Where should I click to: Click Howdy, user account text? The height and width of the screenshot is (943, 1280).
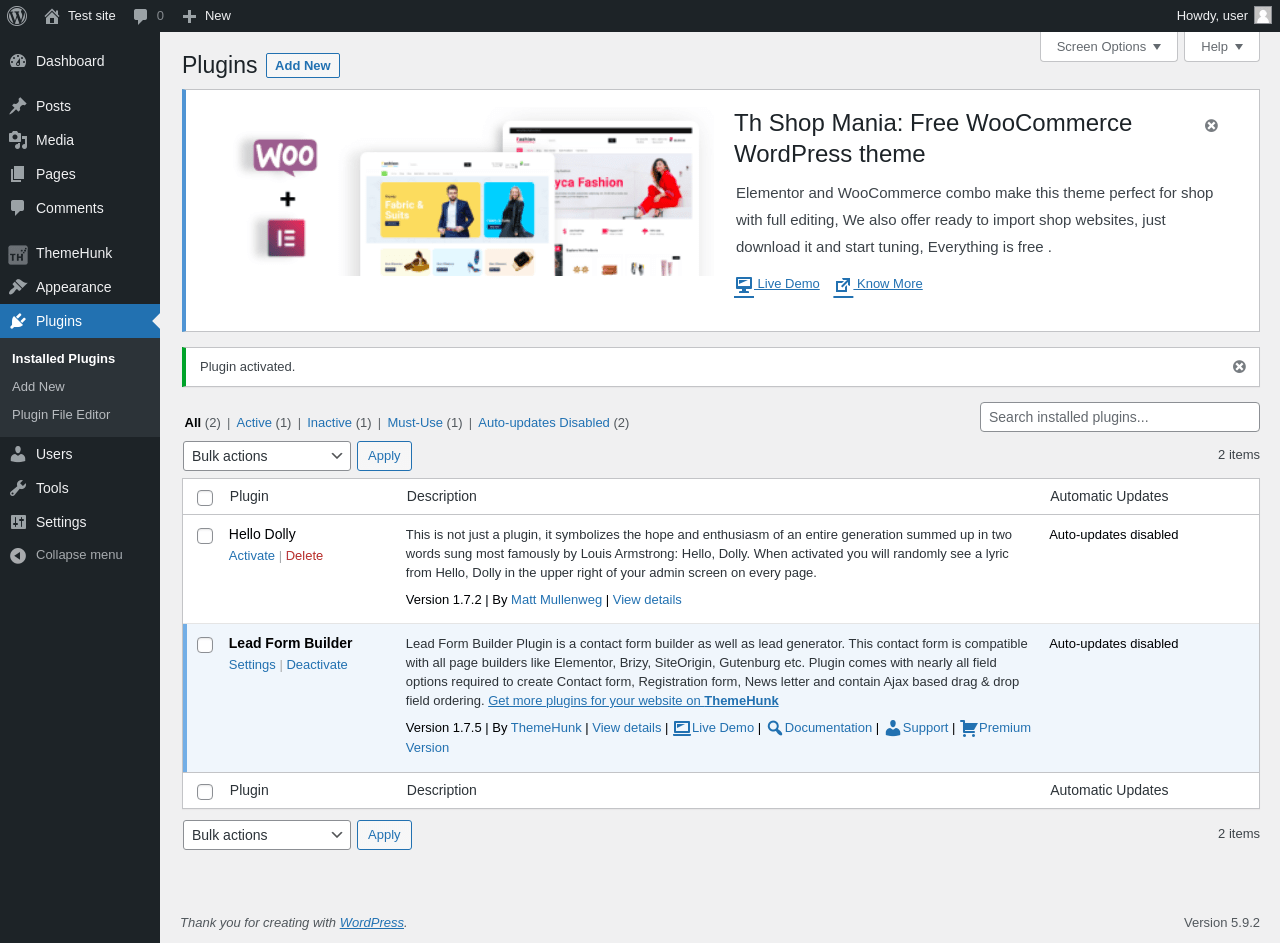pos(1212,15)
